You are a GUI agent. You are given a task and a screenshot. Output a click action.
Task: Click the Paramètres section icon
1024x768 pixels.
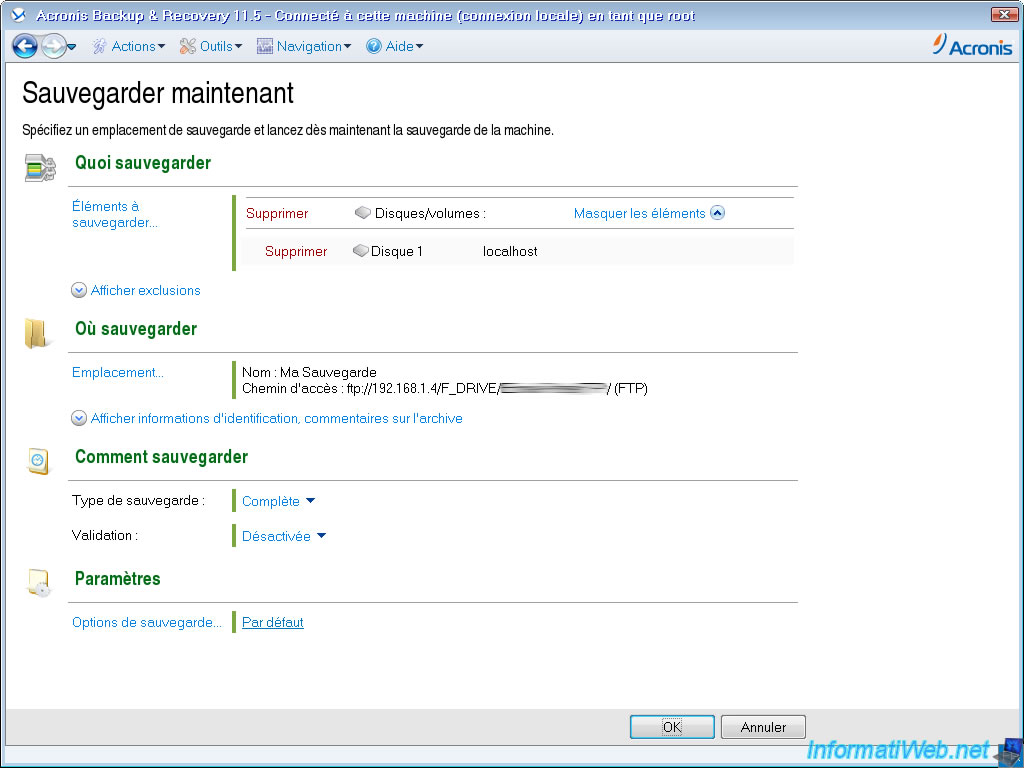(x=38, y=583)
